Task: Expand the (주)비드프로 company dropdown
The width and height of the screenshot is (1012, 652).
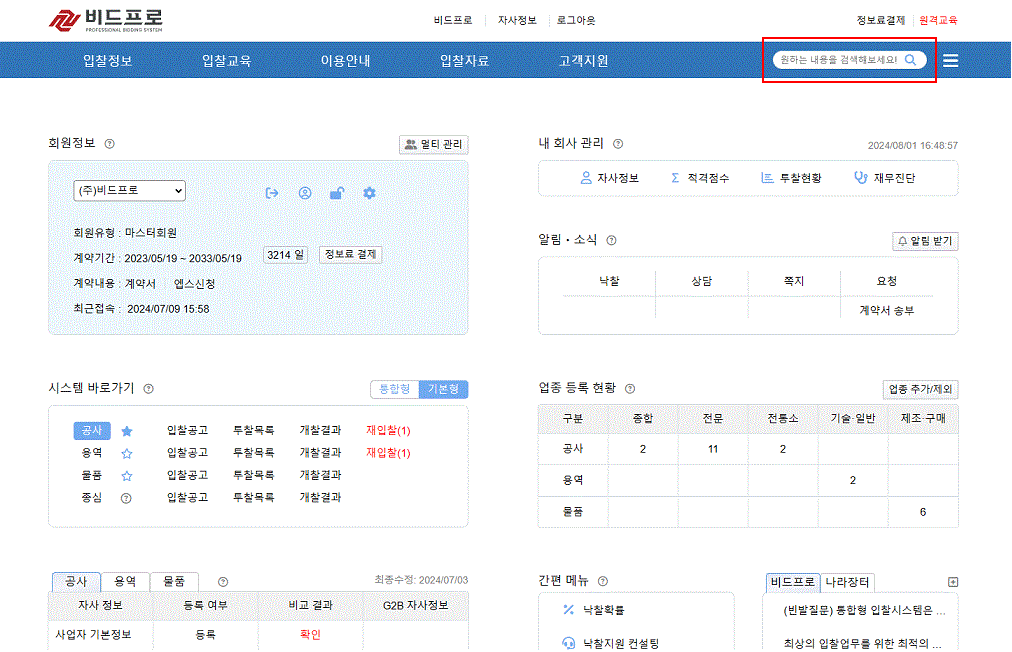Action: click(129, 191)
